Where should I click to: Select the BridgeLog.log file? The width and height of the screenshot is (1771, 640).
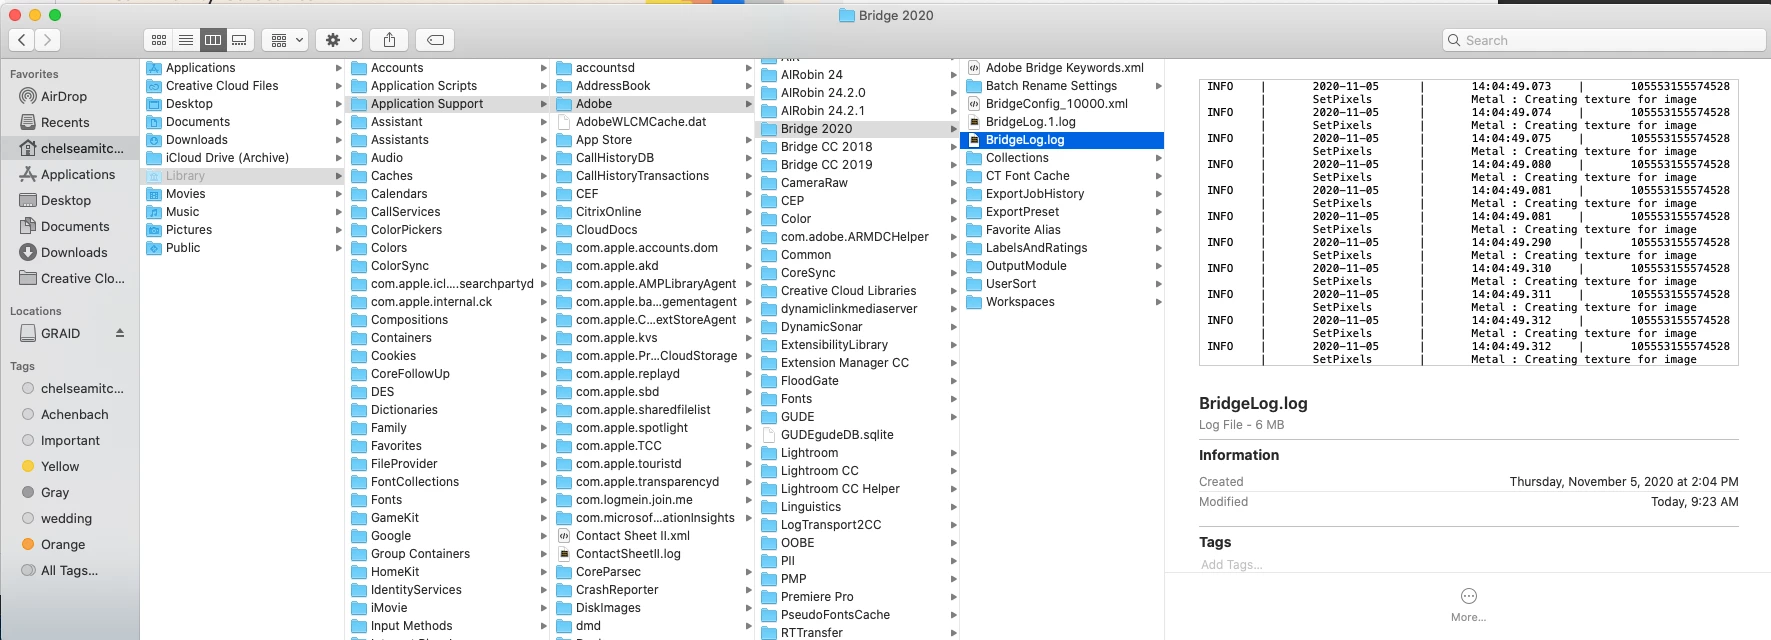(1062, 140)
